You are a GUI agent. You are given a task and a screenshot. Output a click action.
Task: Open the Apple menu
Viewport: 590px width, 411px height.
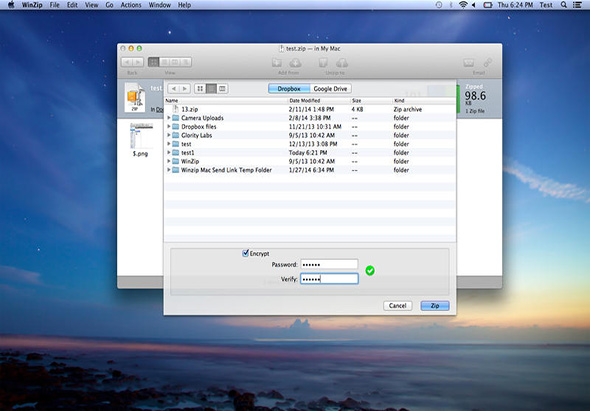tap(11, 5)
